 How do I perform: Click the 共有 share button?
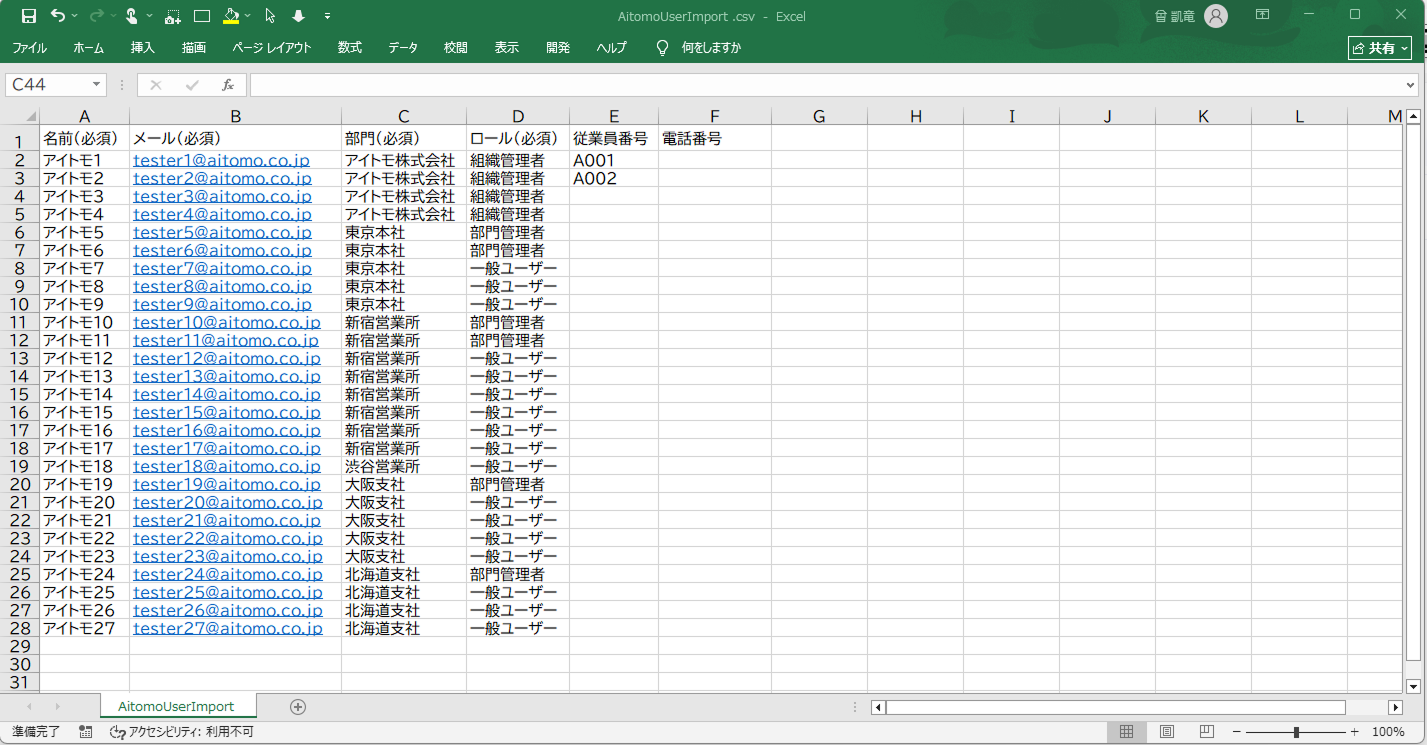tap(1380, 48)
